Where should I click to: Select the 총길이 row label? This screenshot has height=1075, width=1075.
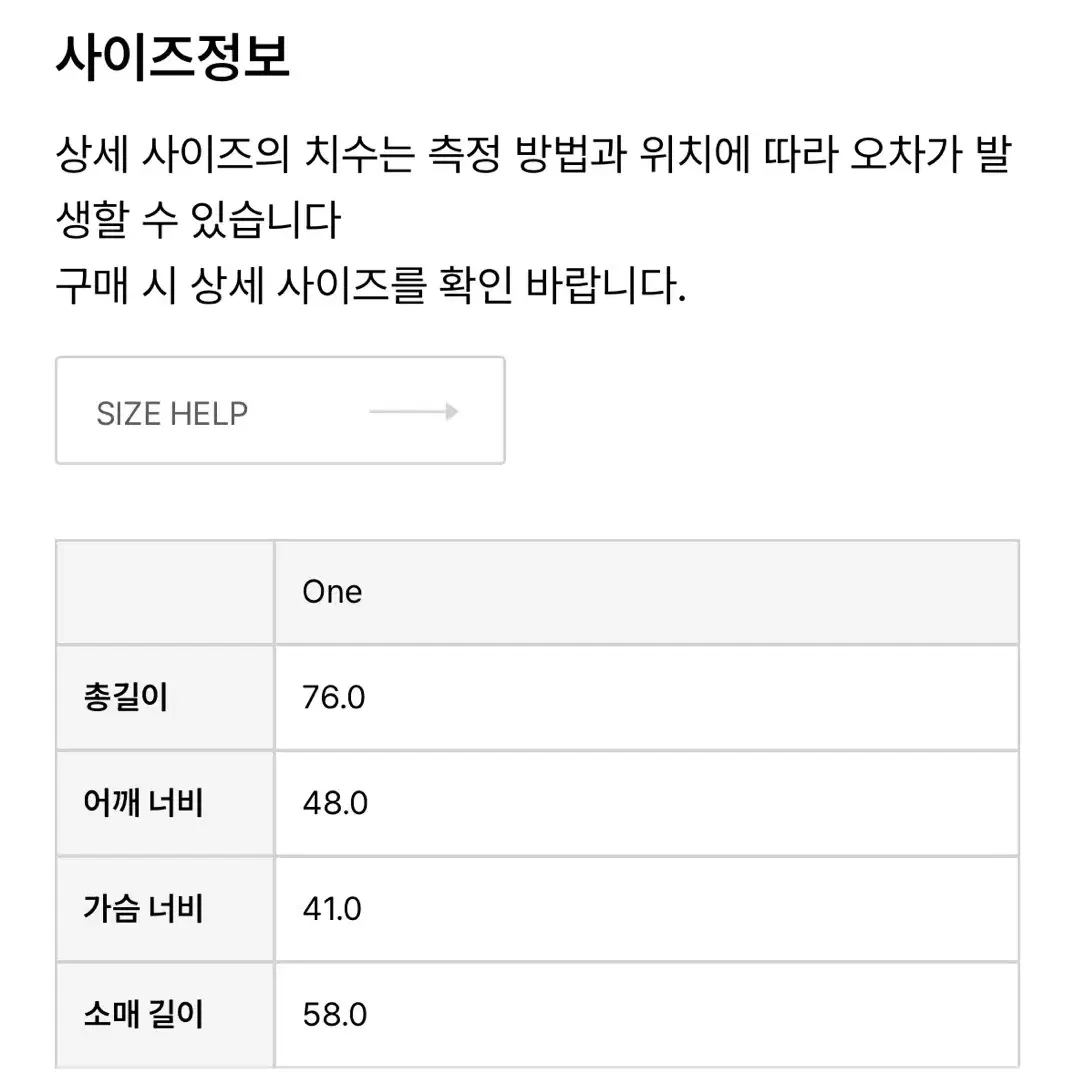coord(125,697)
